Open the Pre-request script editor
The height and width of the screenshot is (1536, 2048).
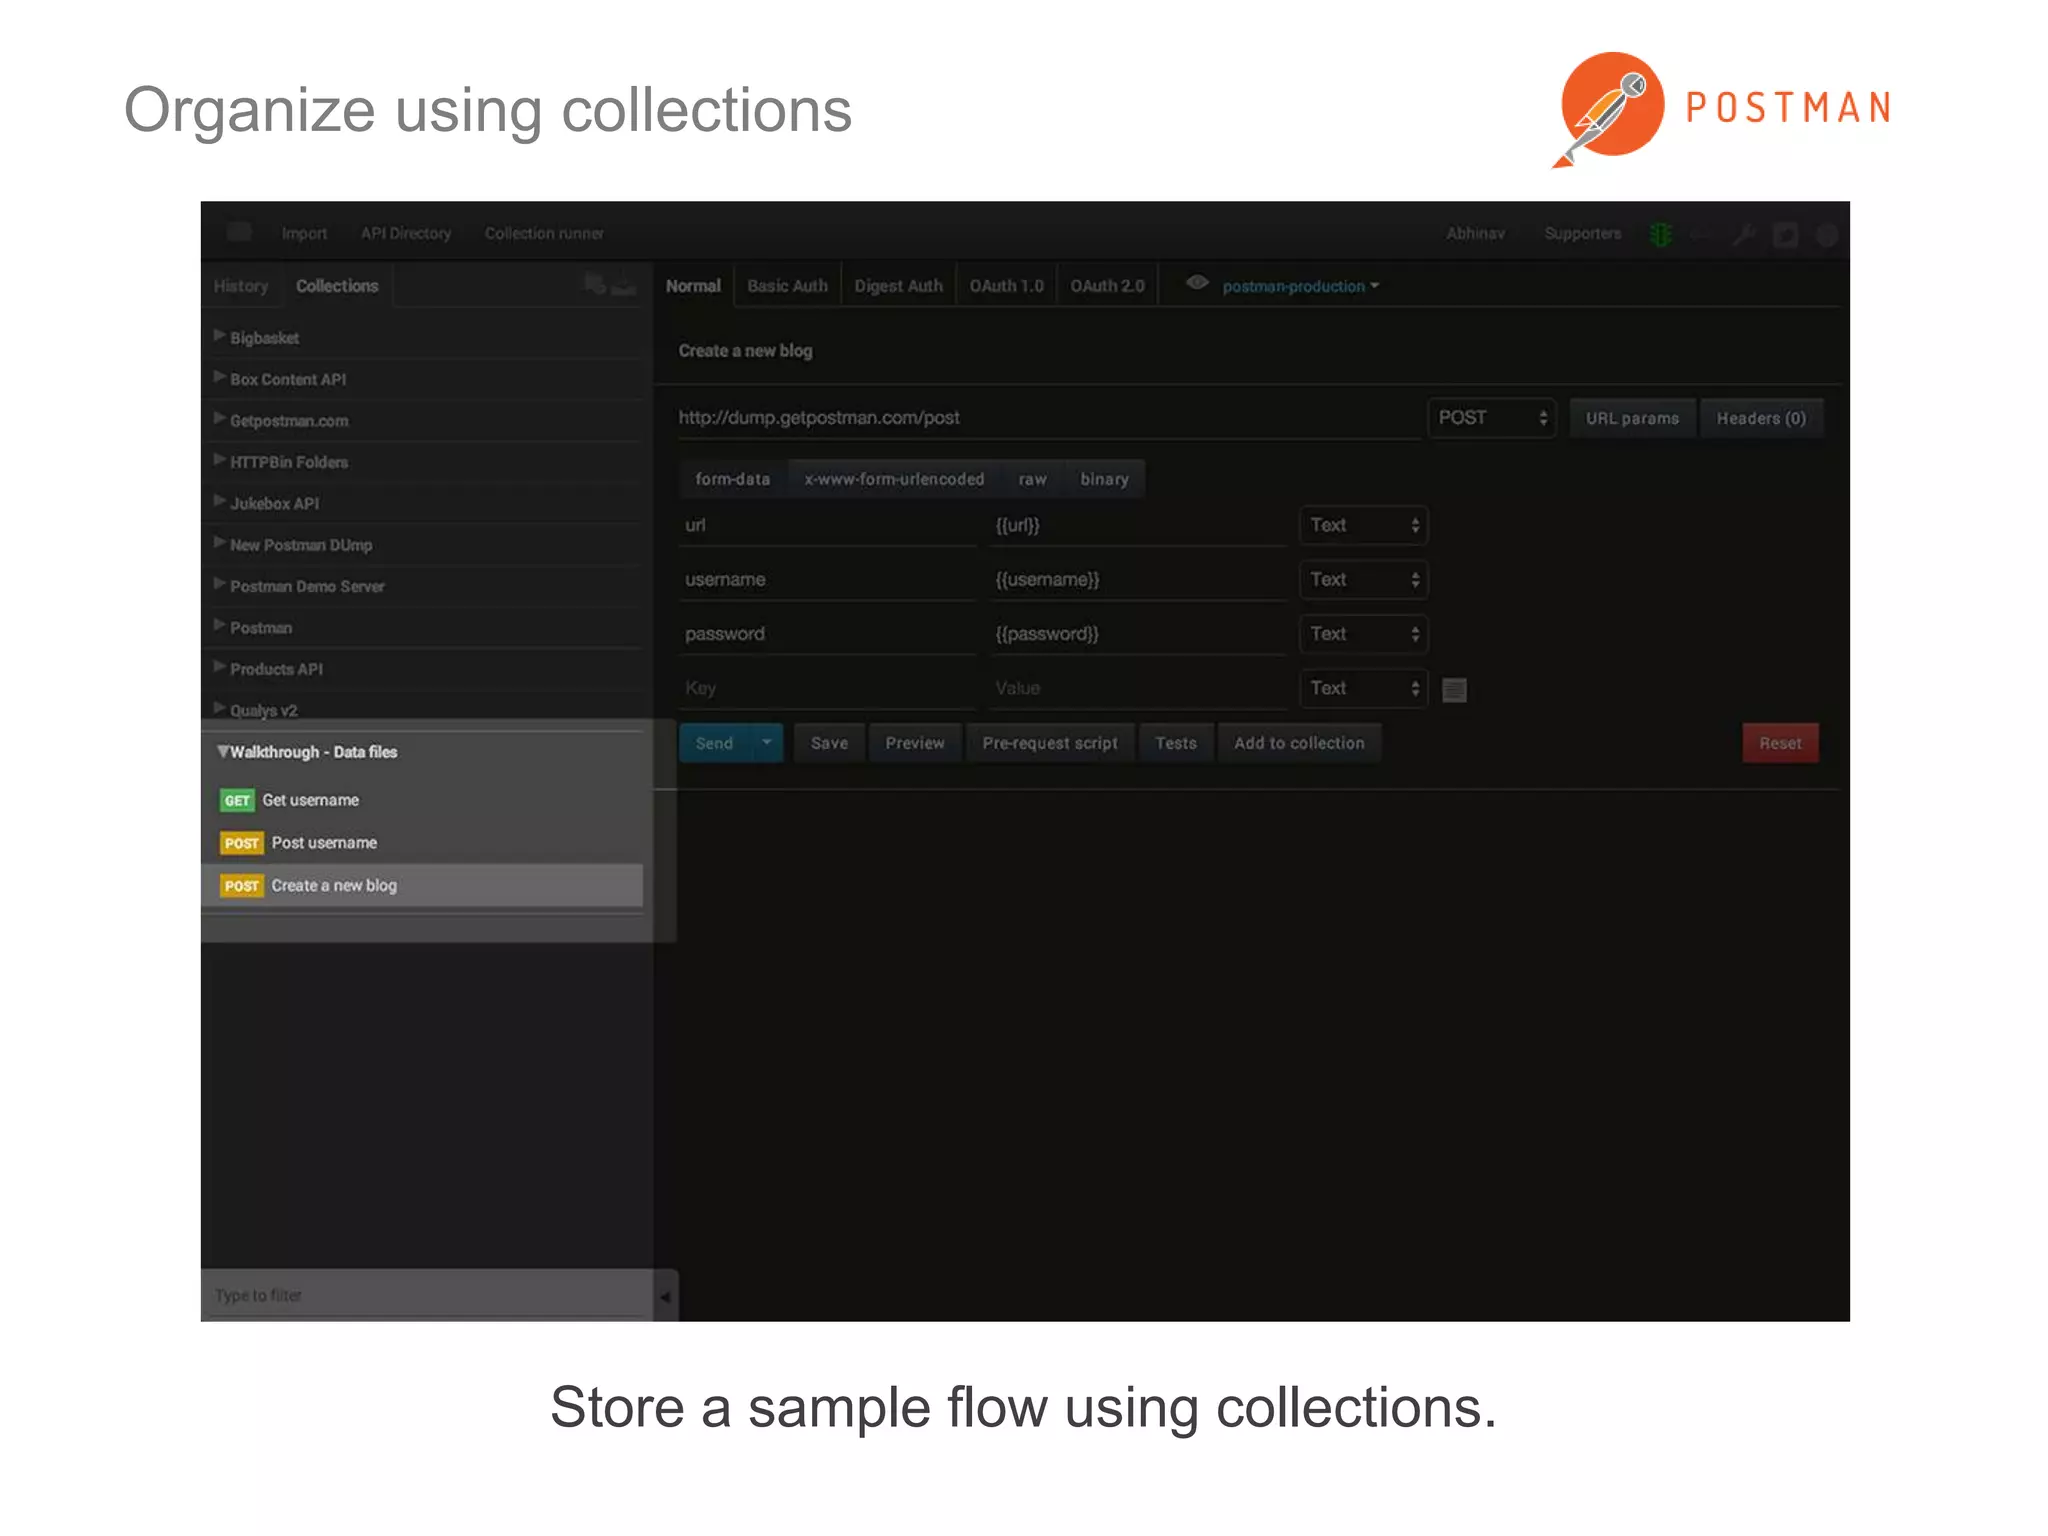(1050, 743)
